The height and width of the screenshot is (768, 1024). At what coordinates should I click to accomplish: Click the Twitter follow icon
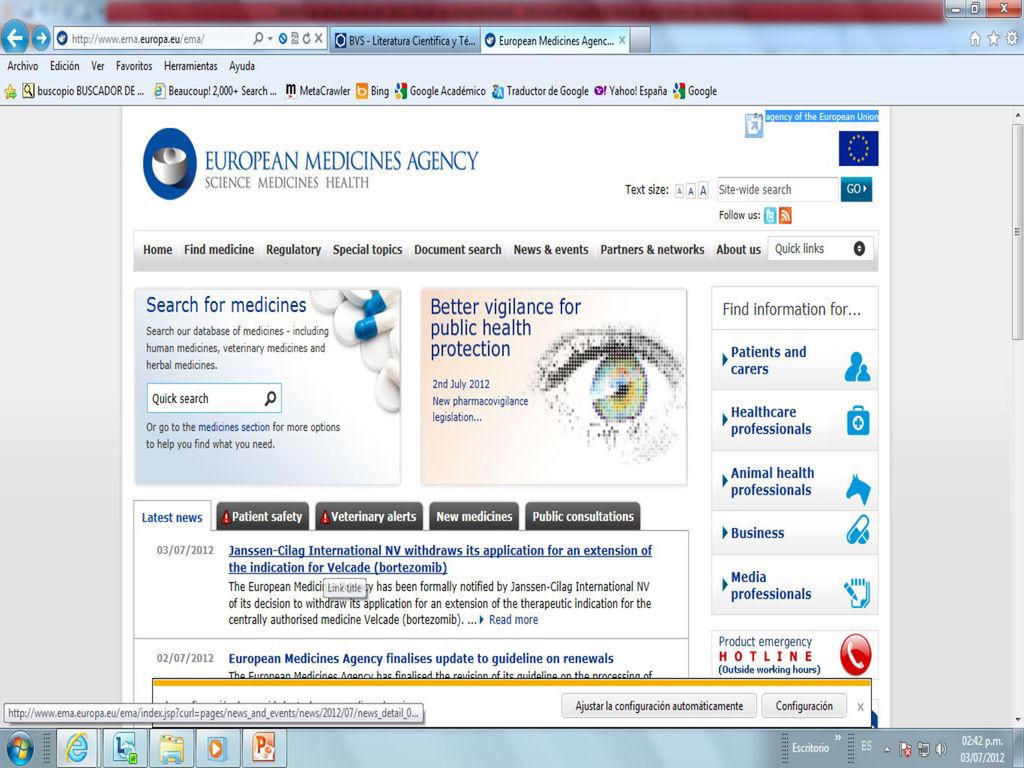pos(771,216)
